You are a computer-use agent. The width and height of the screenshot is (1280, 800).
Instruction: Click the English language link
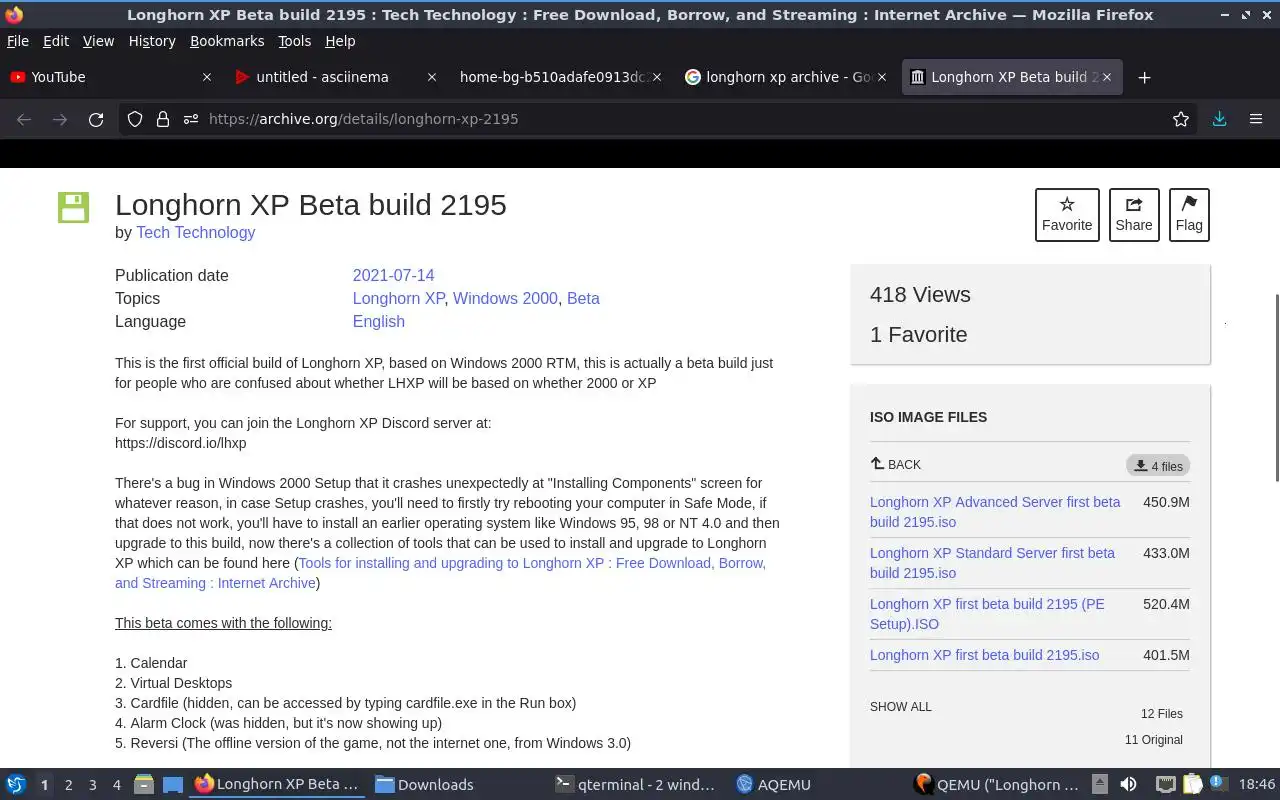tap(378, 321)
